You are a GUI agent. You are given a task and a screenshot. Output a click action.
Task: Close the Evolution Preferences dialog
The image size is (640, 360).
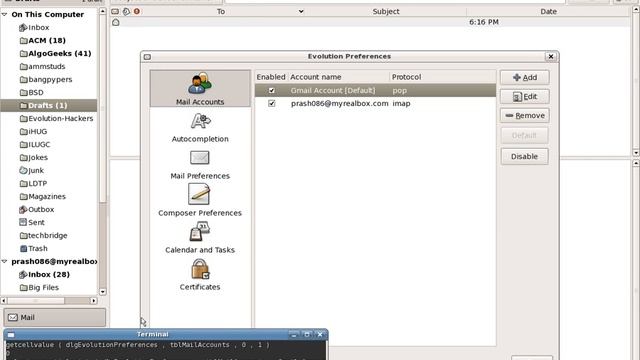point(551,56)
